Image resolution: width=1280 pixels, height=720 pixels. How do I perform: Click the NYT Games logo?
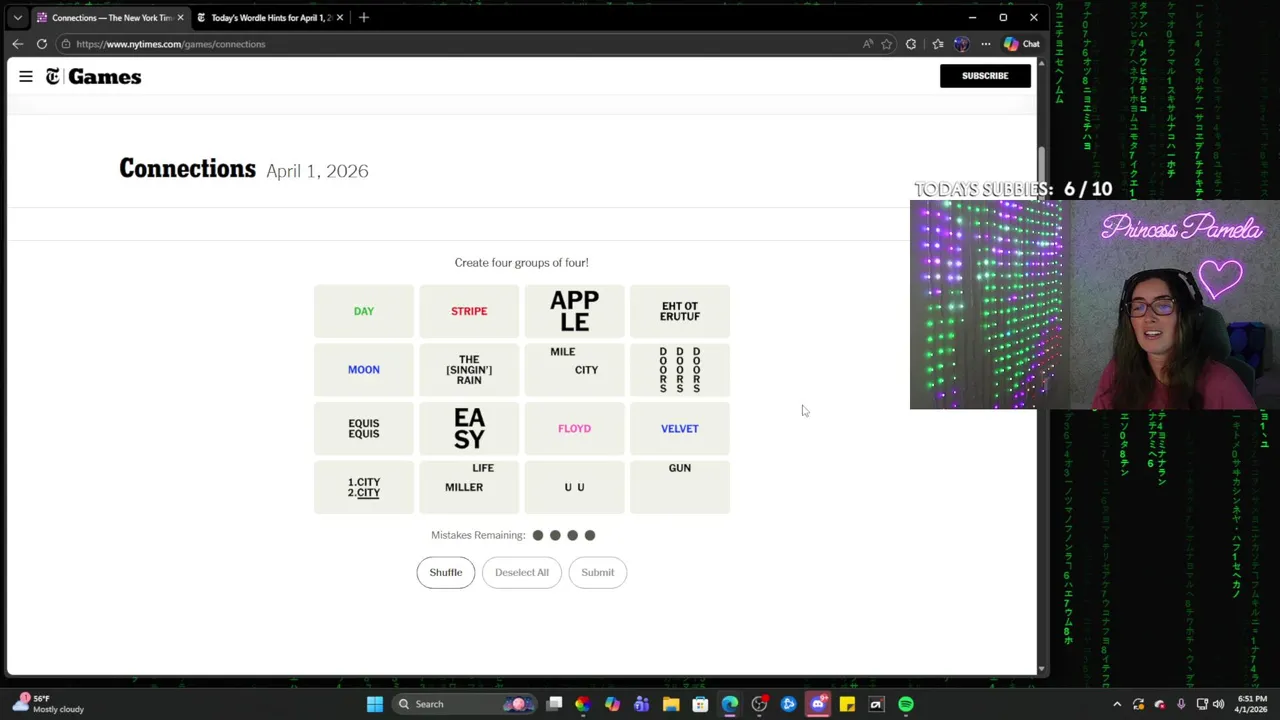coord(93,77)
